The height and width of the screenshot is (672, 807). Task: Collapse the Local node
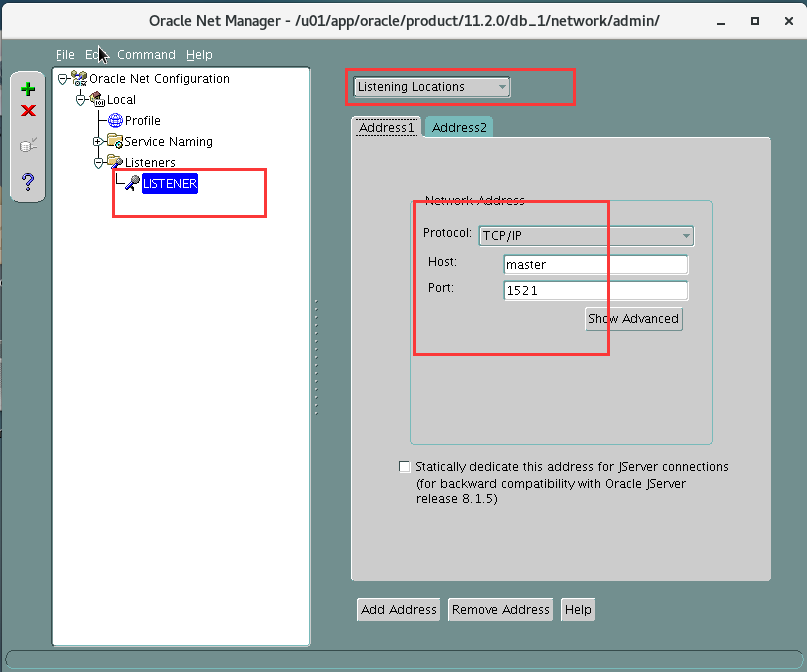click(x=80, y=99)
